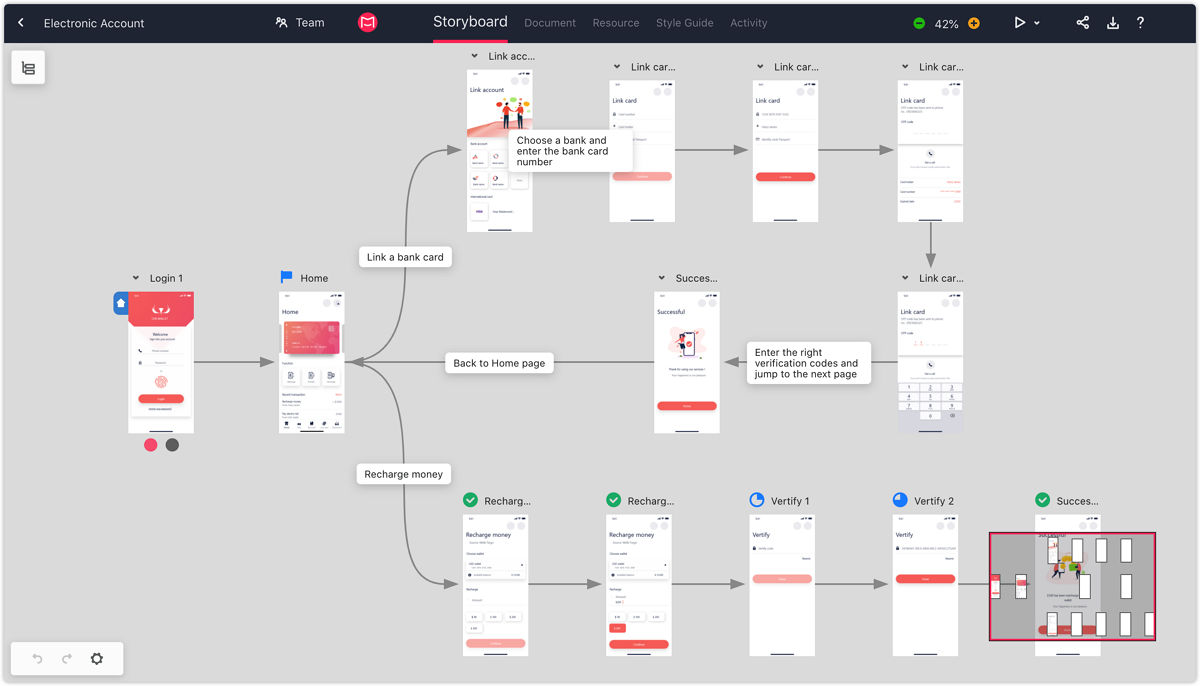Switch to the Document tab

pyautogui.click(x=550, y=23)
